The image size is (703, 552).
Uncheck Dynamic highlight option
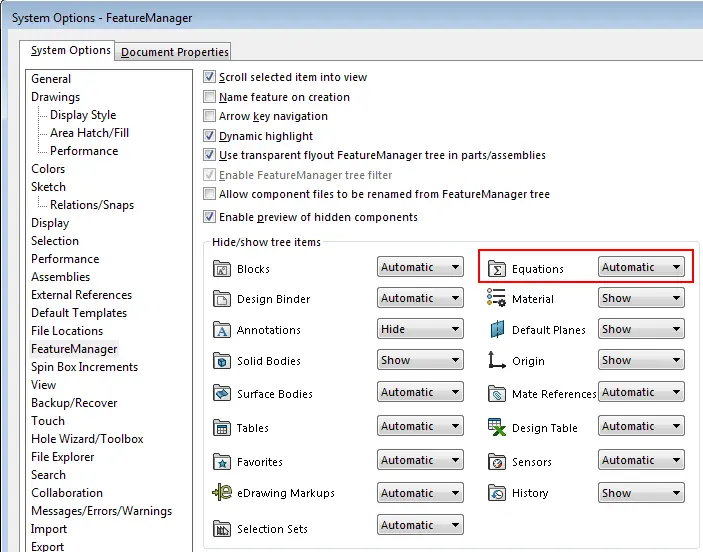tap(210, 136)
